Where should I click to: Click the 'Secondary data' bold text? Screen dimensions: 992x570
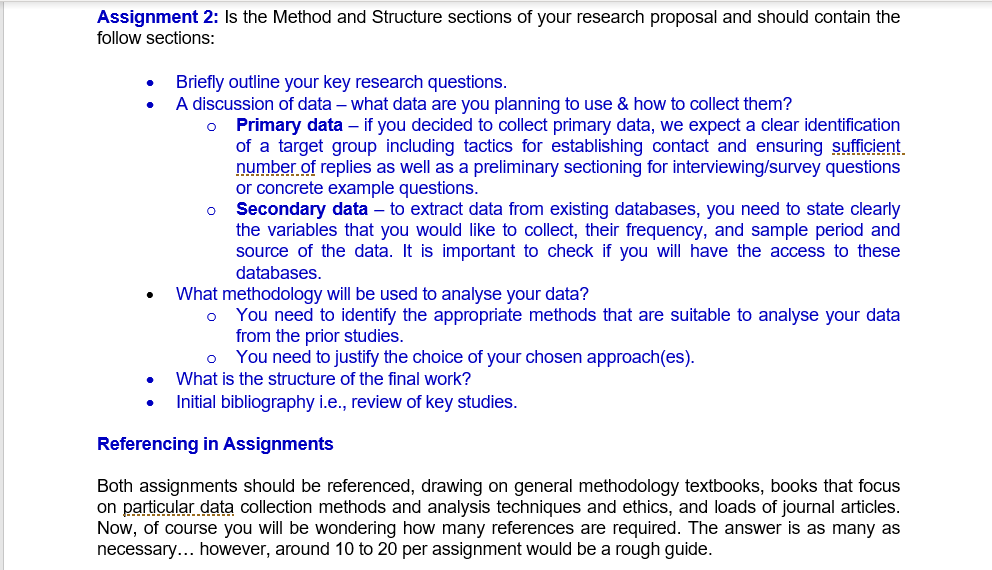(x=302, y=209)
